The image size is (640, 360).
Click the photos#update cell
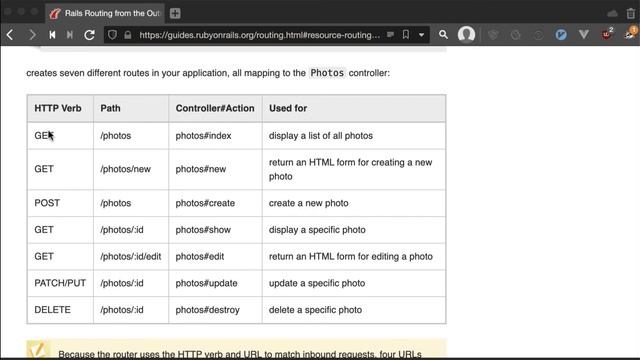pyautogui.click(x=215, y=283)
